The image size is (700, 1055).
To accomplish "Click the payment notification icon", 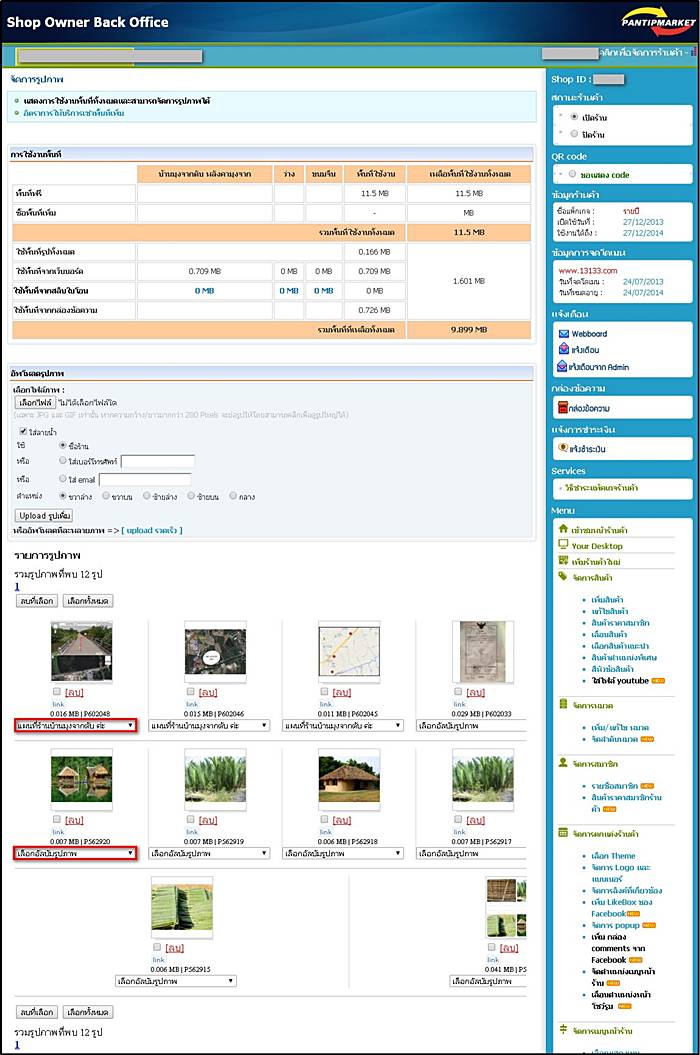I will tap(564, 448).
